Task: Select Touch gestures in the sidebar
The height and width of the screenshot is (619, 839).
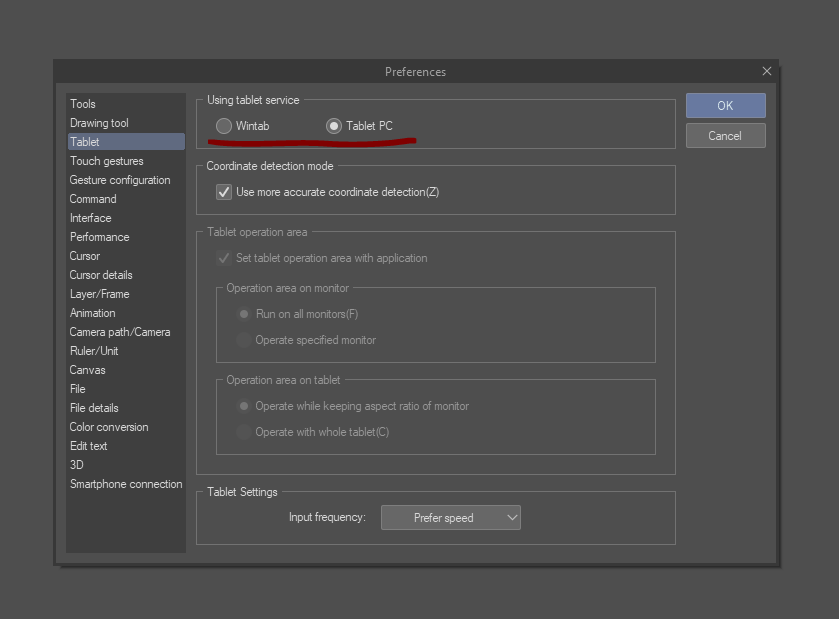Action: [106, 161]
